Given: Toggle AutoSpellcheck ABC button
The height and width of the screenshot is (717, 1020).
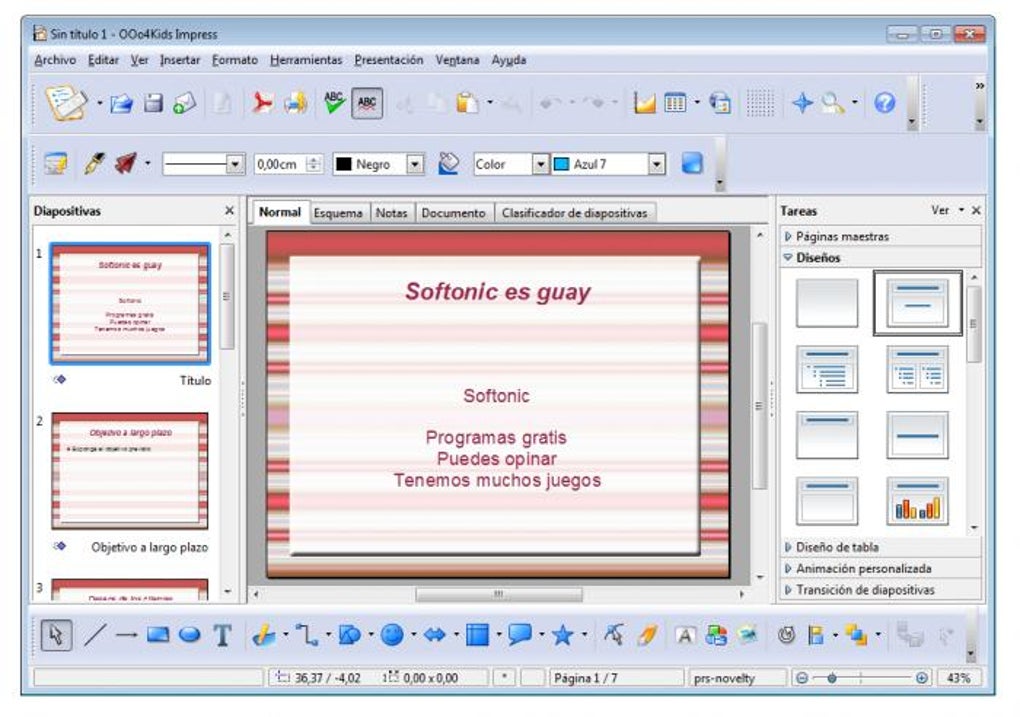Looking at the screenshot, I should (x=367, y=103).
